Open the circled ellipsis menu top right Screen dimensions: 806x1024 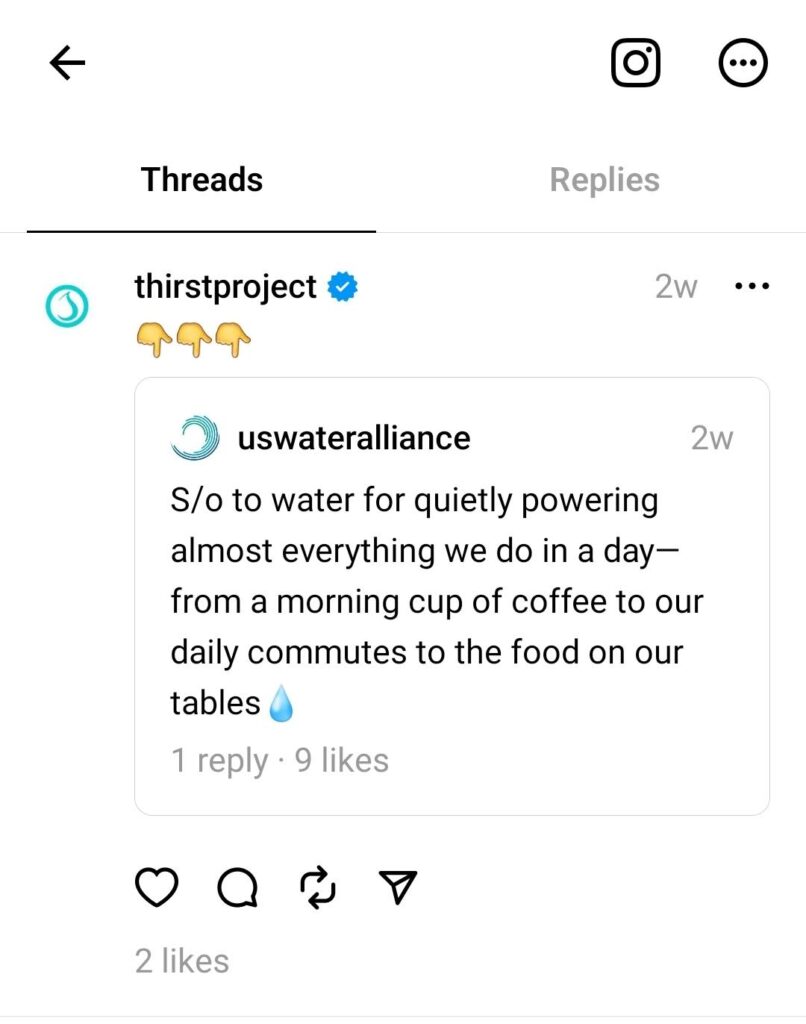(x=743, y=62)
